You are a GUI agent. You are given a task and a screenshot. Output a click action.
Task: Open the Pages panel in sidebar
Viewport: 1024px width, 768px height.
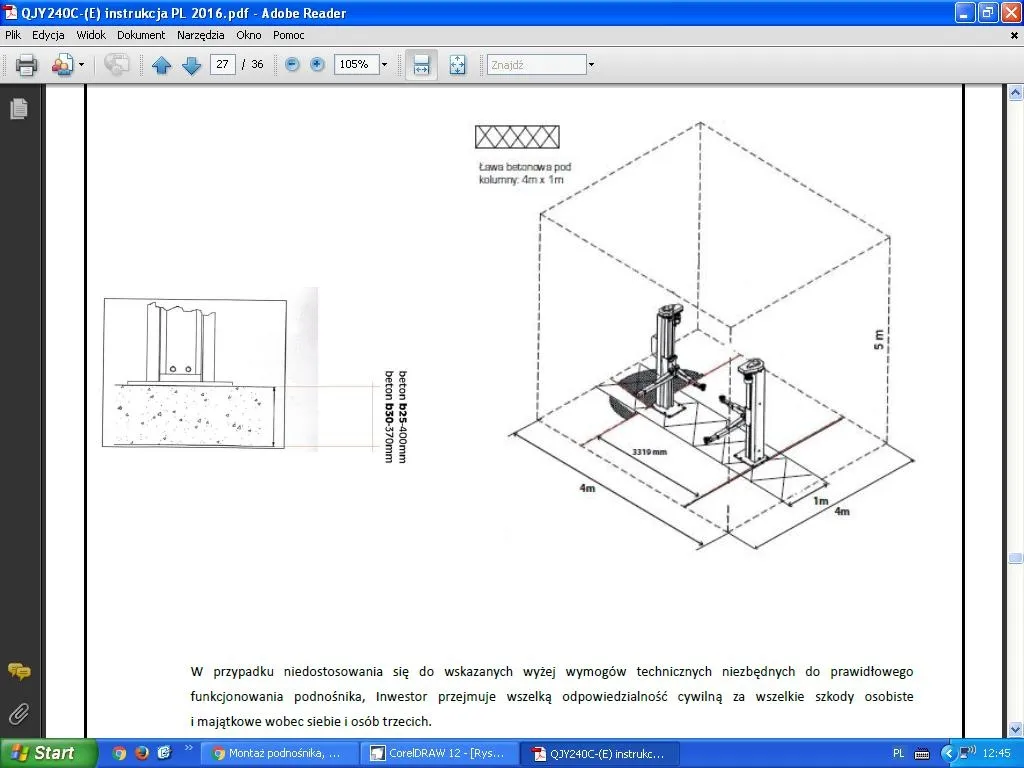point(18,109)
